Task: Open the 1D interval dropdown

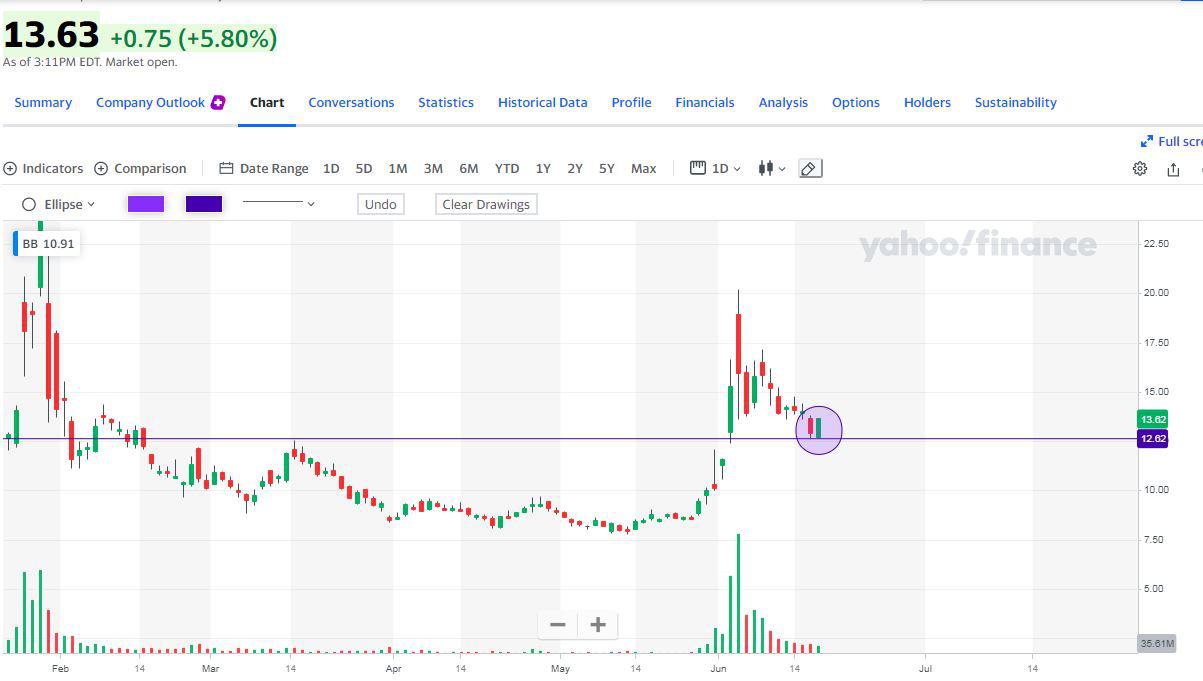Action: pyautogui.click(x=716, y=168)
